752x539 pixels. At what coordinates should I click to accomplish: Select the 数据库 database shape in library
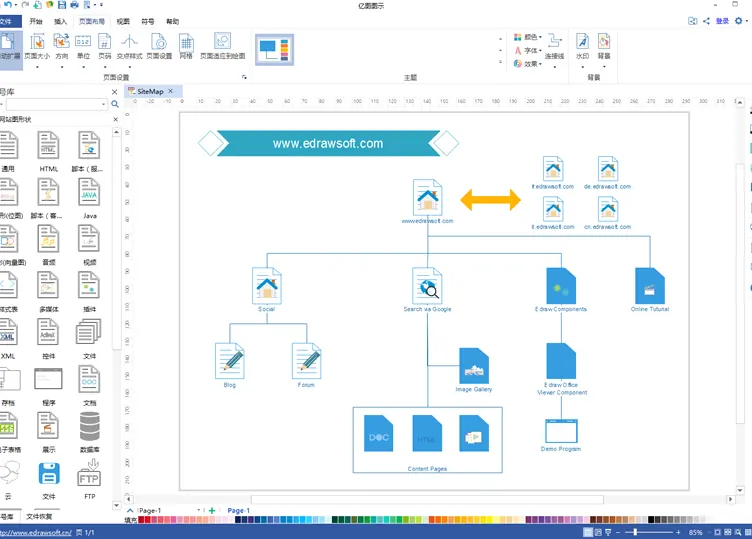[90, 433]
